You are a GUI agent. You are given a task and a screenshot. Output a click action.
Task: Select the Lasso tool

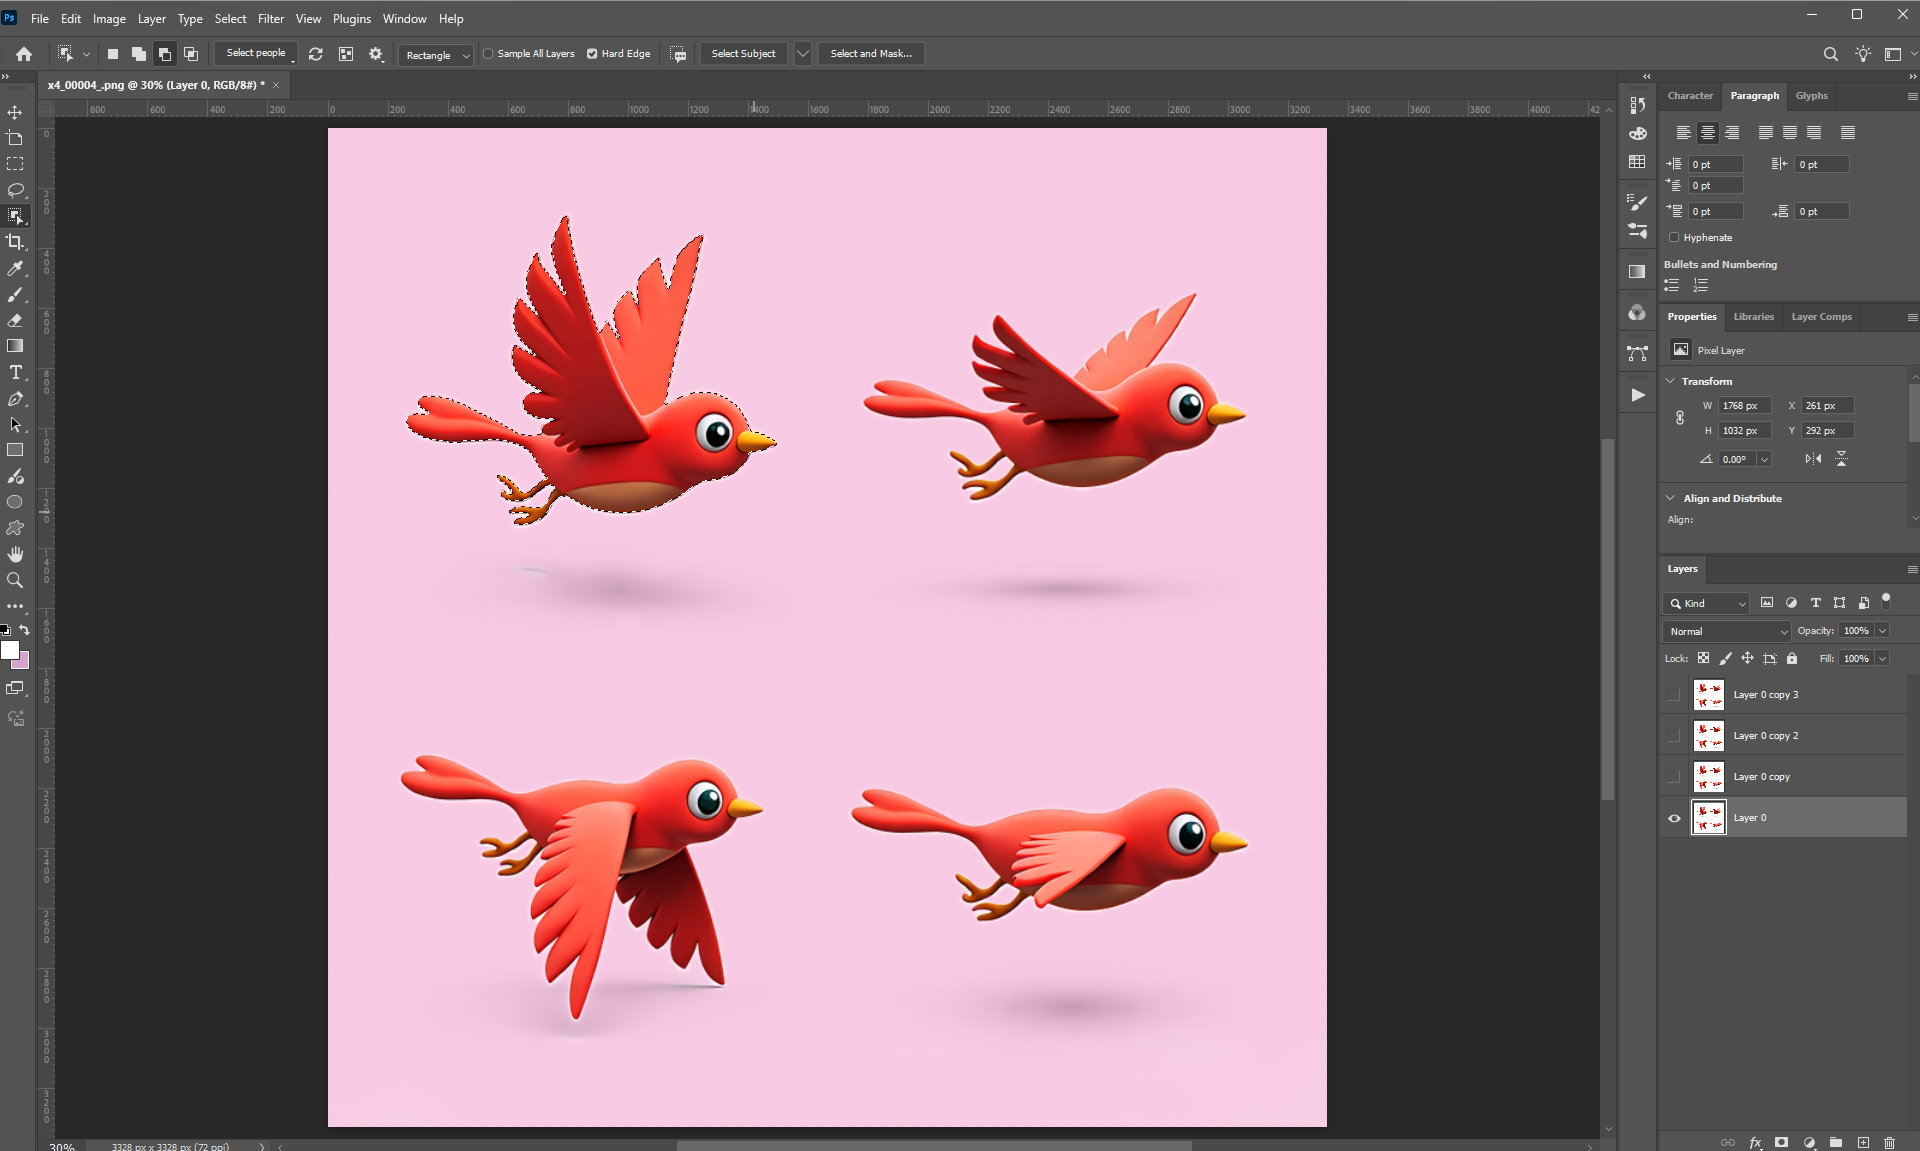click(x=15, y=190)
